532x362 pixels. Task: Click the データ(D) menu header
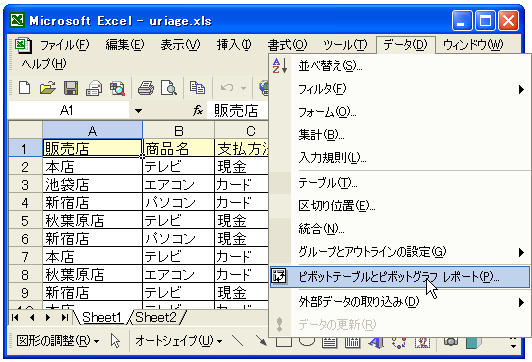[405, 45]
